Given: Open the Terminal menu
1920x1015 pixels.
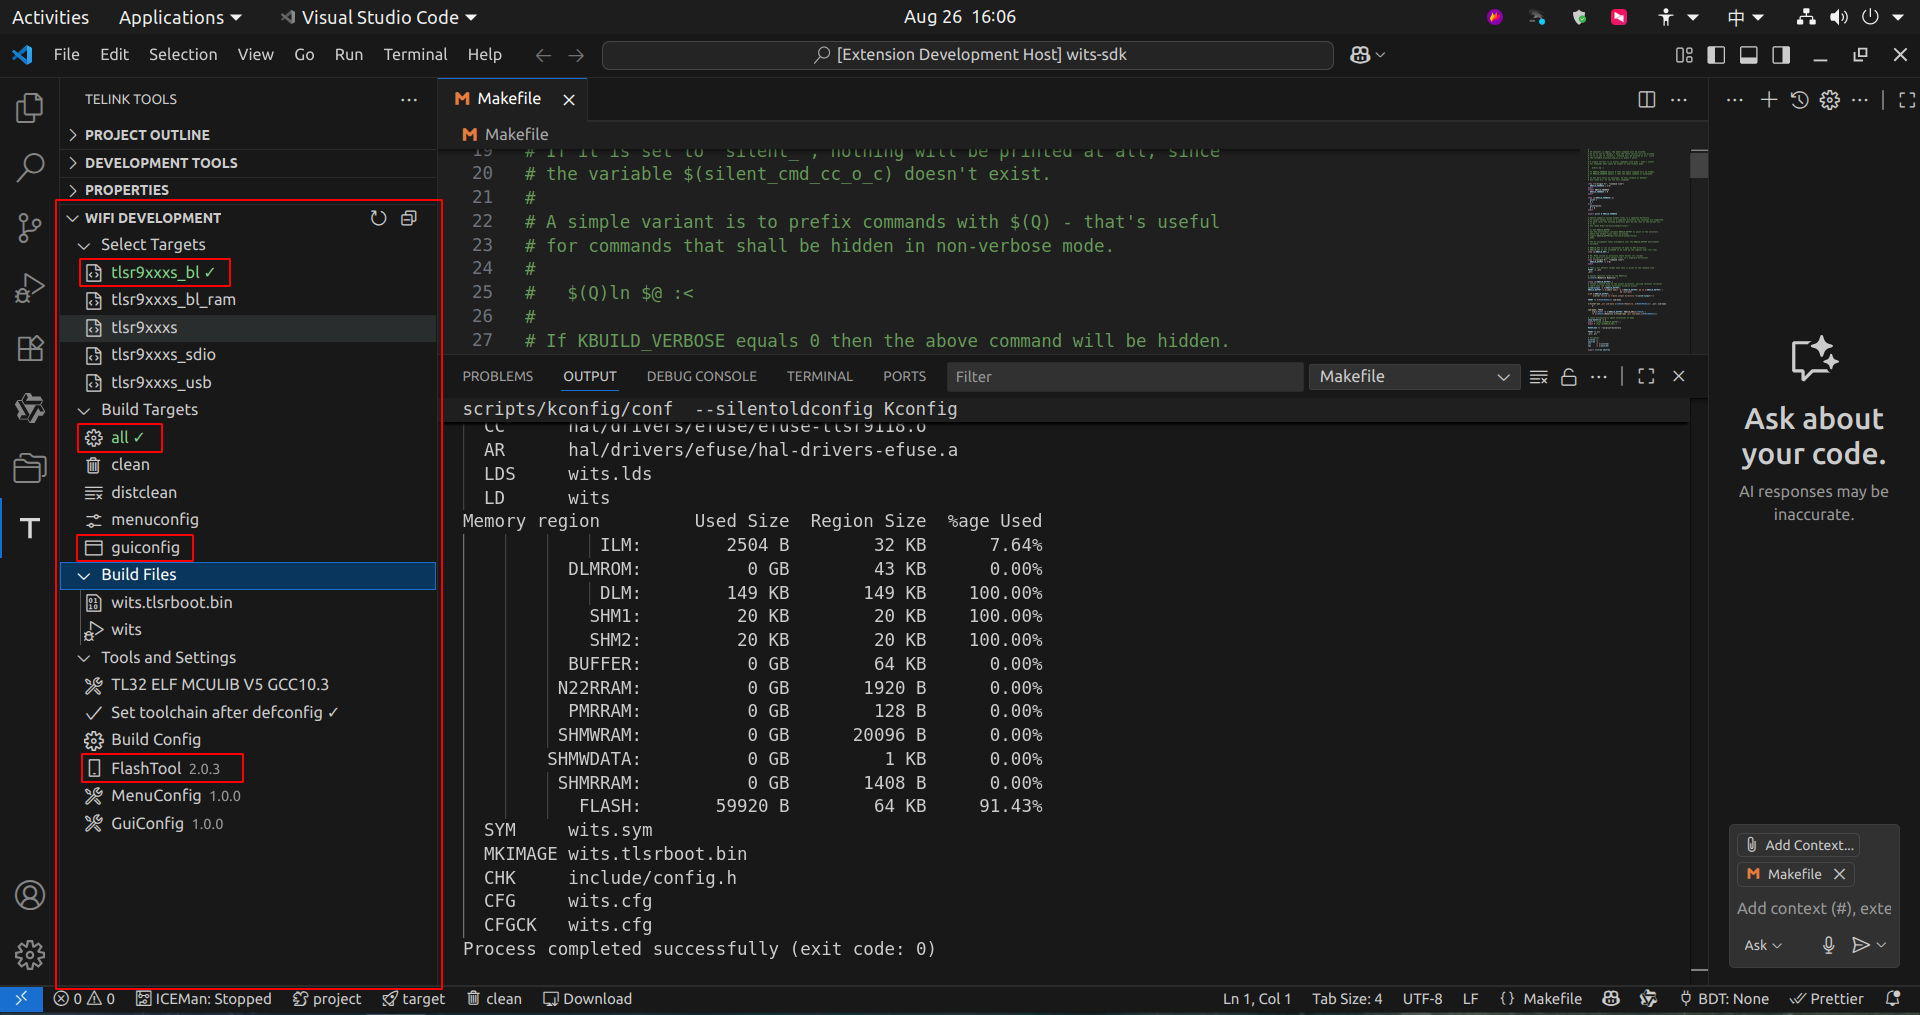Looking at the screenshot, I should tap(415, 54).
